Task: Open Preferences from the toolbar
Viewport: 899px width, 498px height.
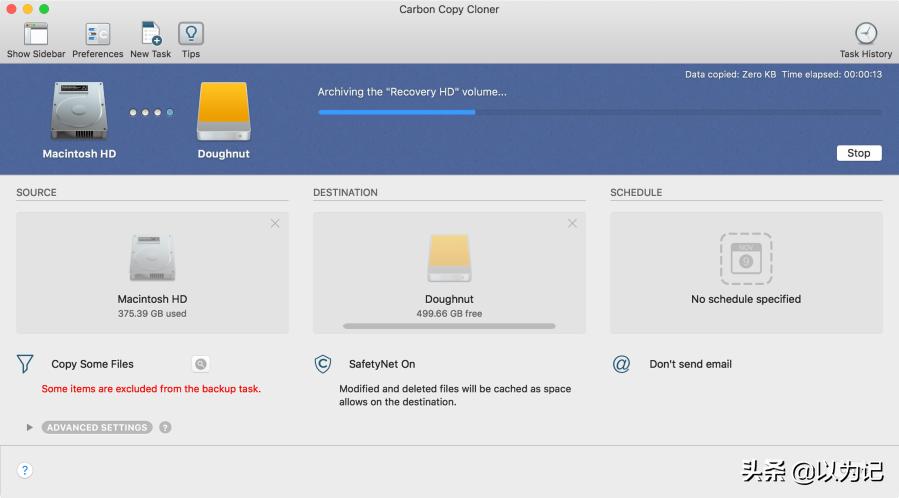Action: (97, 34)
